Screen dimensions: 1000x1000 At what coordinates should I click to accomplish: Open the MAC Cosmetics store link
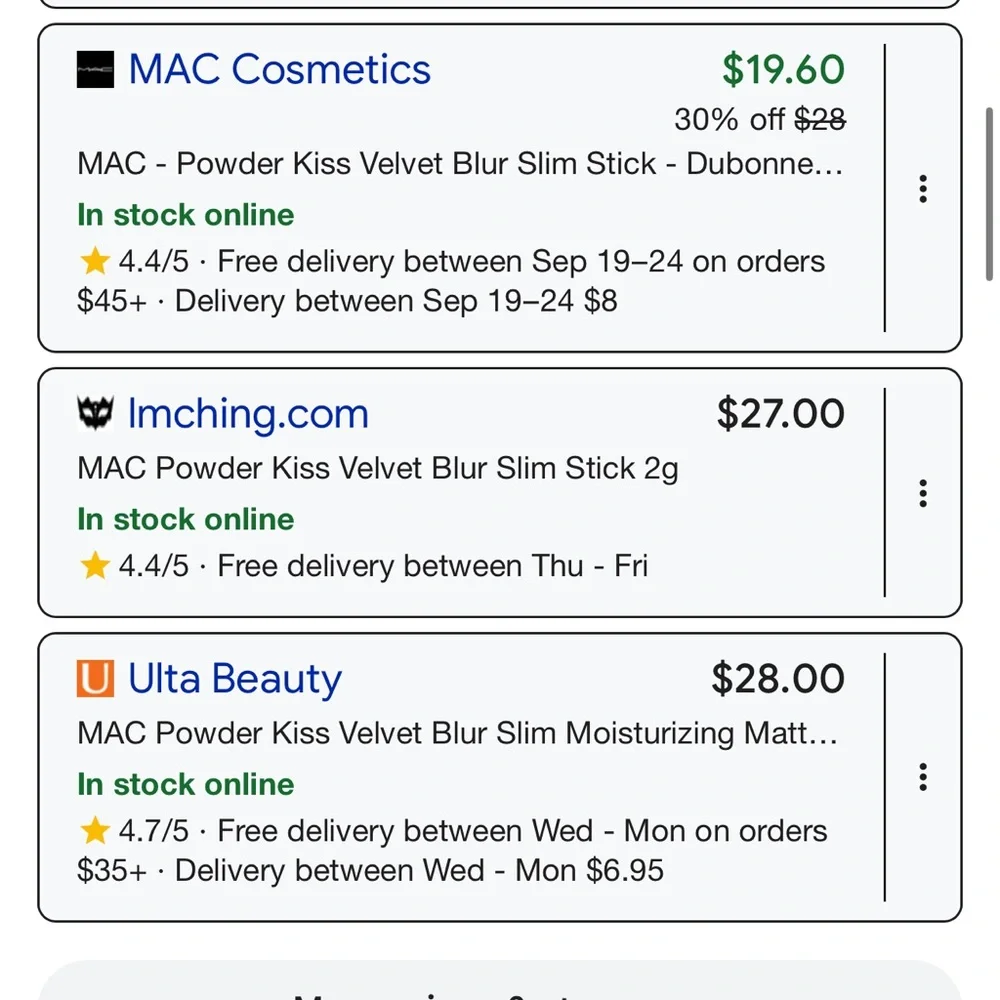click(279, 70)
